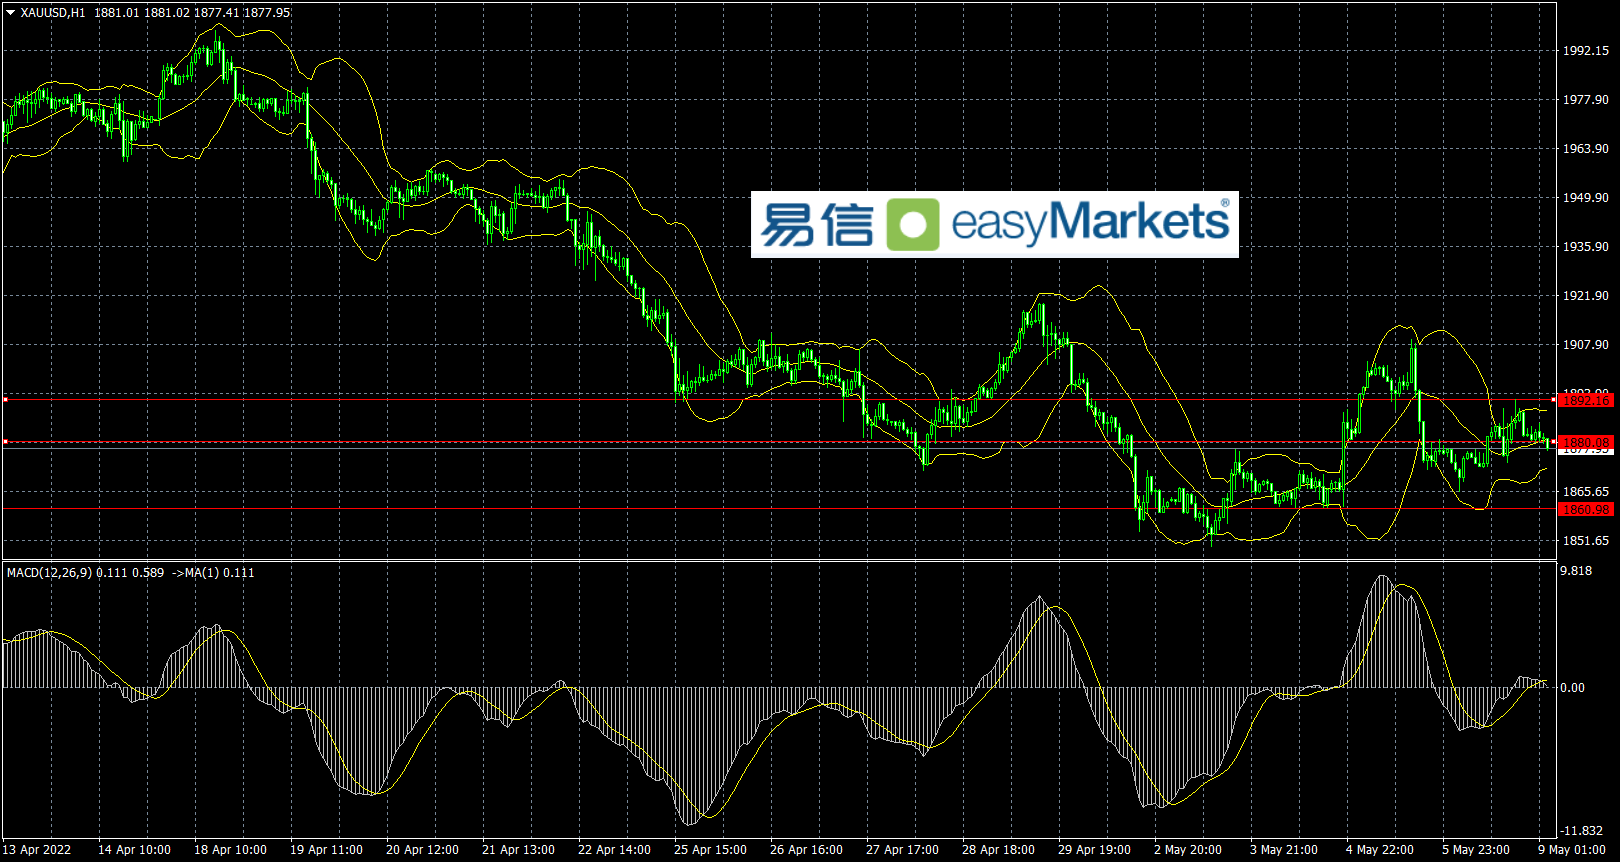Click the 28 Apr 18:00 time label
Screen dimensions: 1620x862
998,850
